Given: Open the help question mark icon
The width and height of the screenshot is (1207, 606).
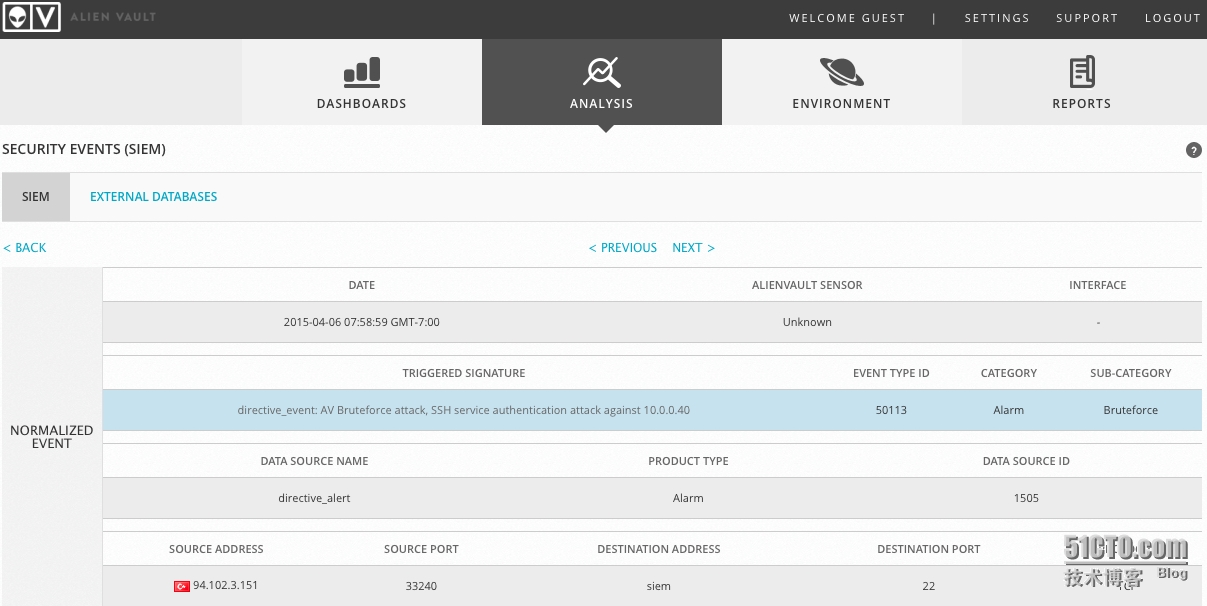Looking at the screenshot, I should (1193, 150).
